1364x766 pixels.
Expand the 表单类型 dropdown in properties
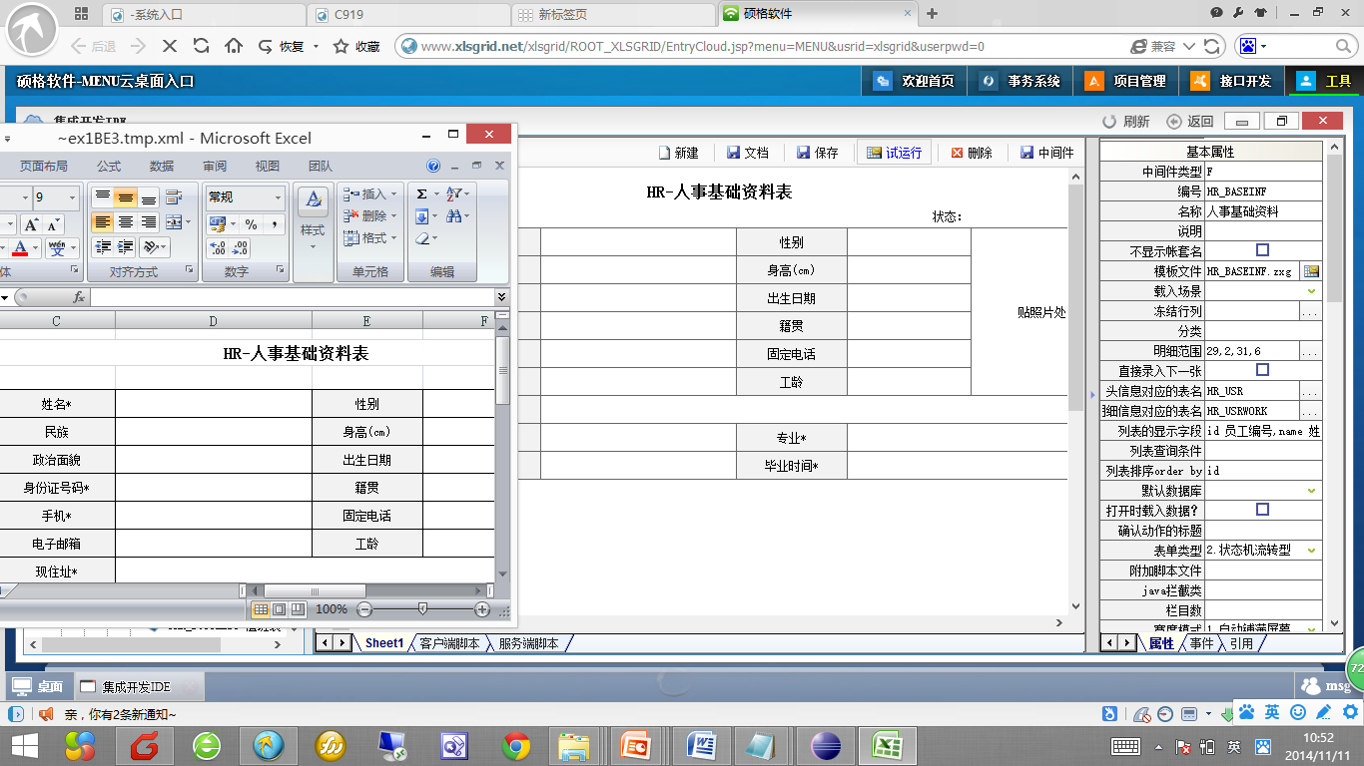[1311, 550]
